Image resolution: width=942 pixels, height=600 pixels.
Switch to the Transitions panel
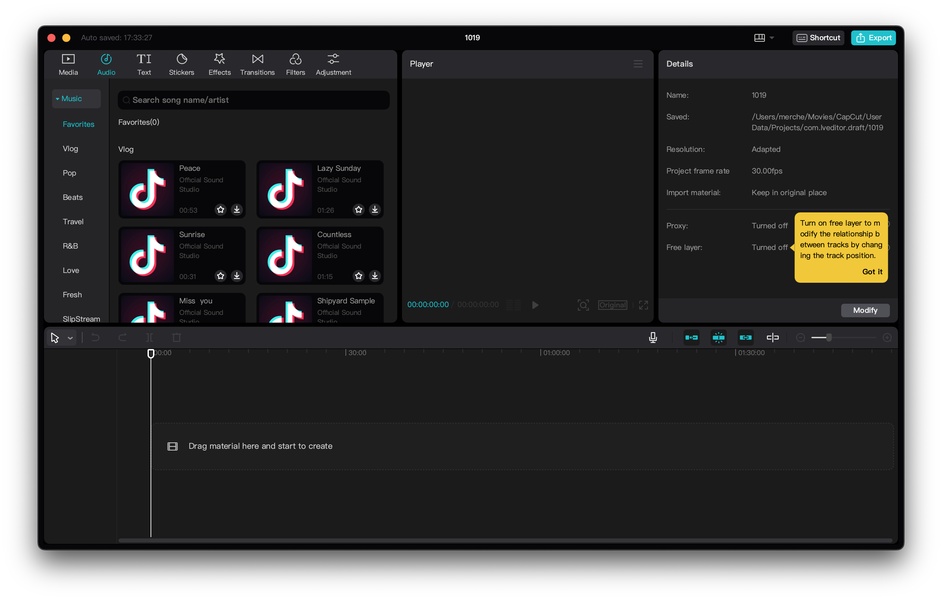[257, 64]
